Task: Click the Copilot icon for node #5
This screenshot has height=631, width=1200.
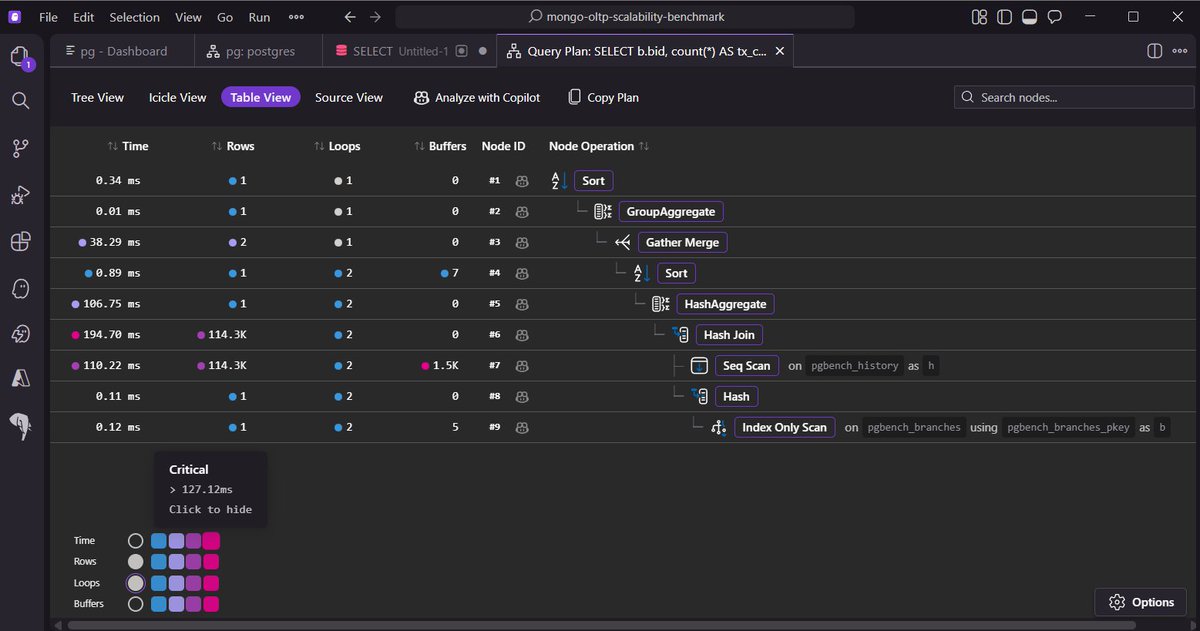Action: 522,304
